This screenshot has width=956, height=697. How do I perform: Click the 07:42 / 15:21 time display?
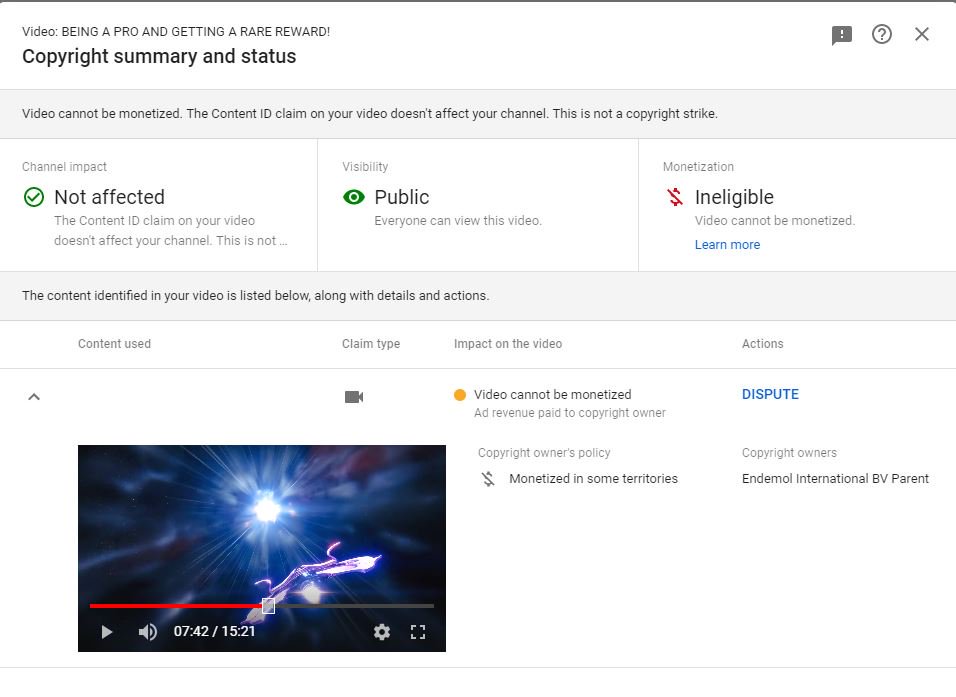[214, 631]
